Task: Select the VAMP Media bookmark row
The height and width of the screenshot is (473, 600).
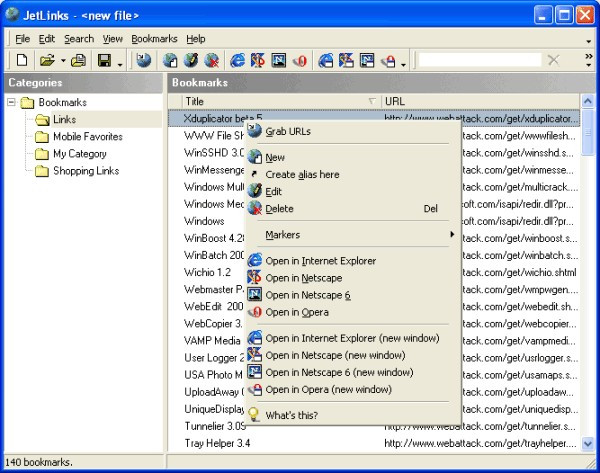Action: pyautogui.click(x=374, y=341)
